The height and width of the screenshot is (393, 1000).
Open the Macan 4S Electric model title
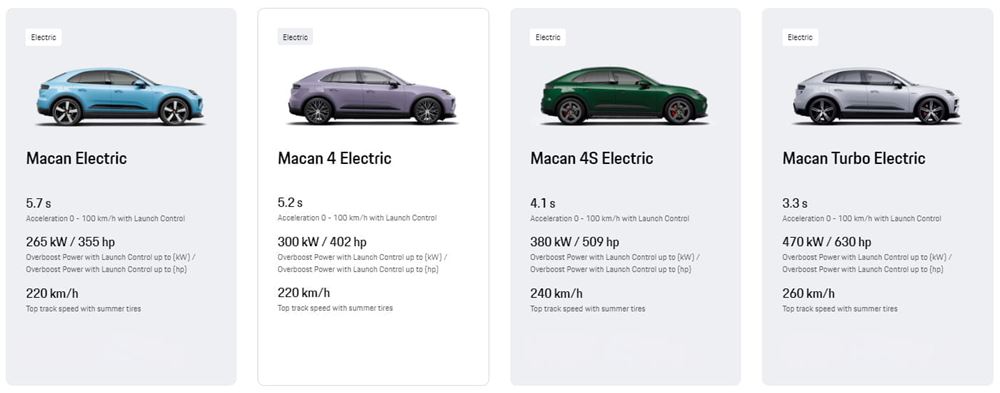[592, 158]
